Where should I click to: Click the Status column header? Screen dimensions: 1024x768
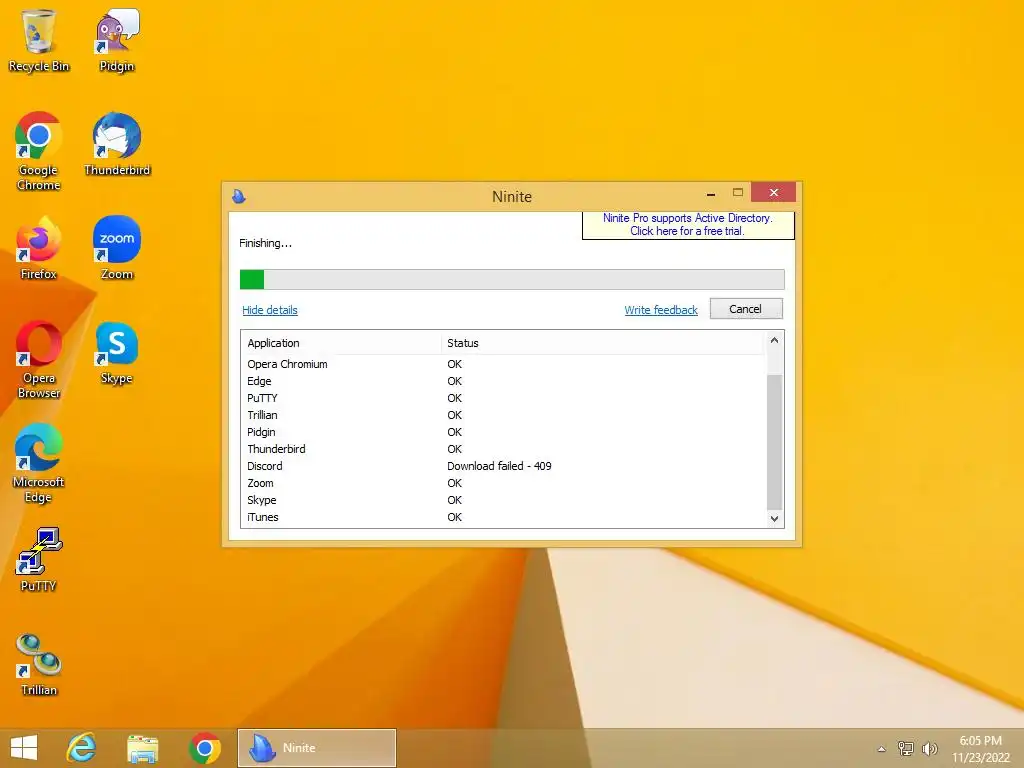[602, 343]
